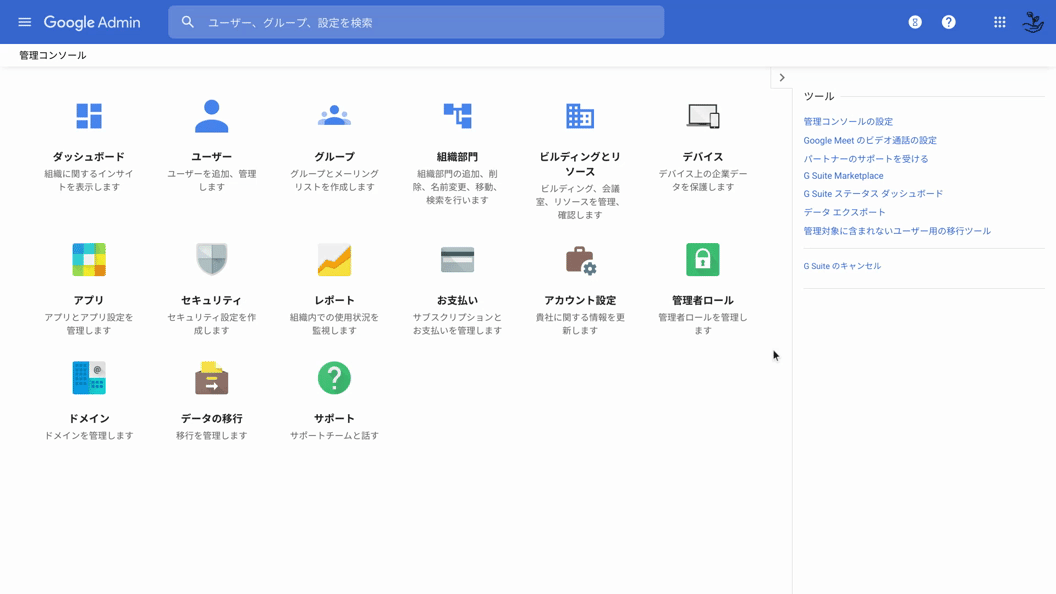Viewport: 1056px width, 594px height.
Task: Open the hamburger main menu
Action: 25,22
